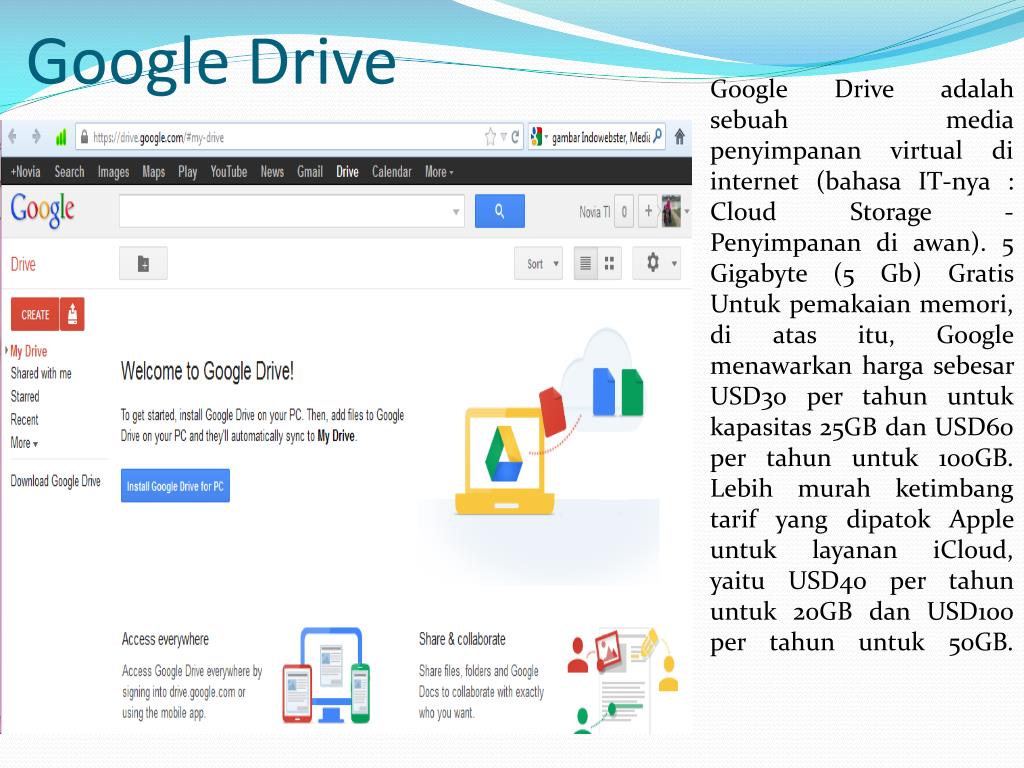Click the Share & collaborate heading

462,639
